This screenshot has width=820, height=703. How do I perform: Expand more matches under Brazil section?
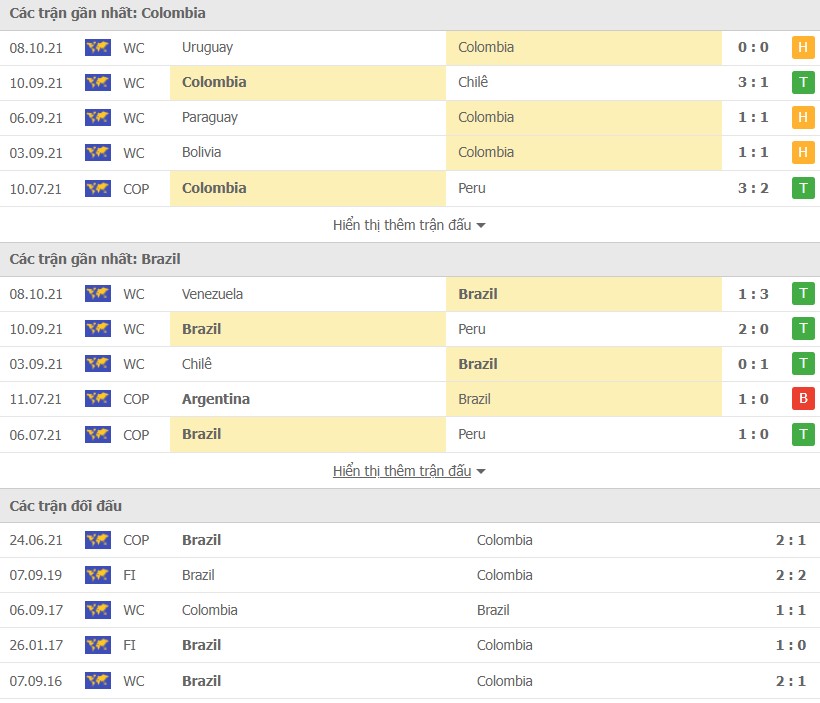[409, 471]
